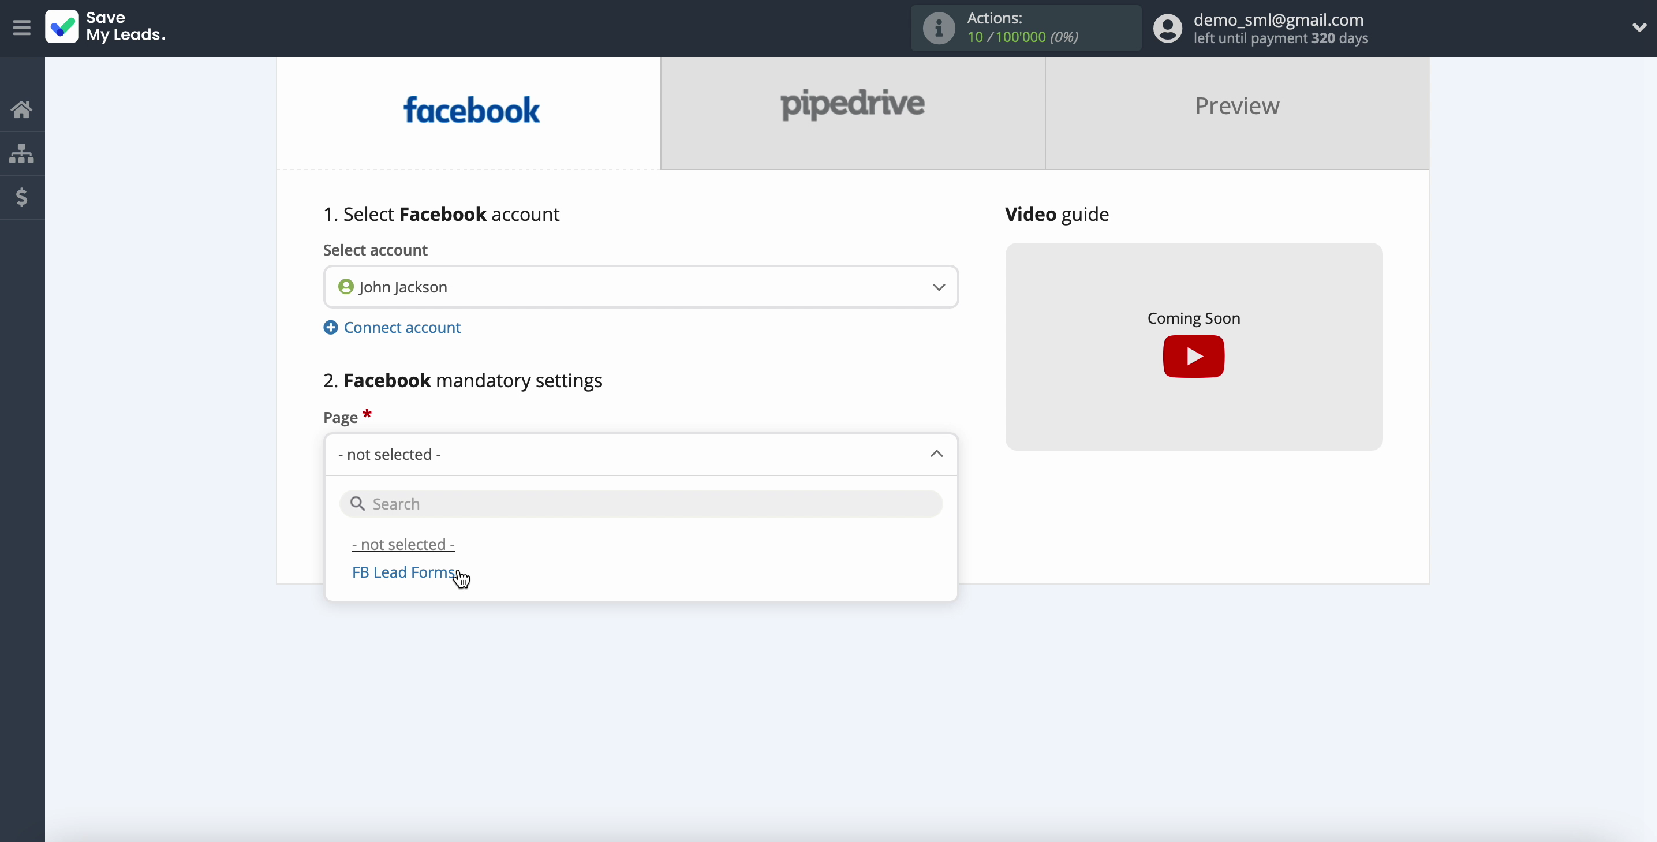The image size is (1657, 842).
Task: Choose the '- not selected -' option in list
Action: click(403, 544)
